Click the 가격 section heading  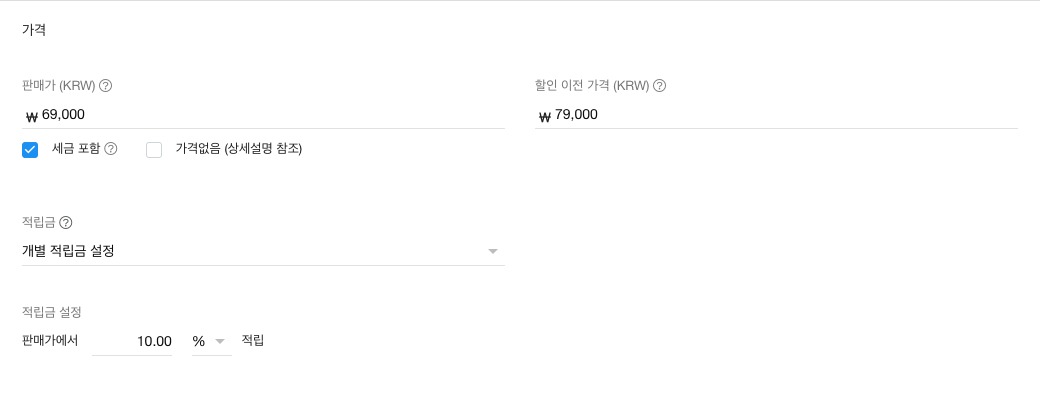coord(34,30)
